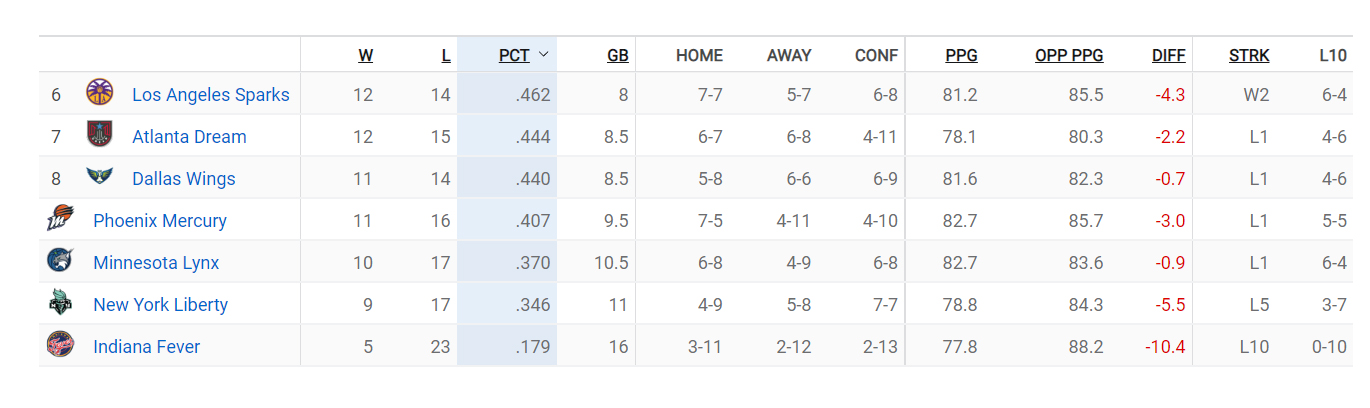Click the Indiana Fever team logo

click(60, 346)
